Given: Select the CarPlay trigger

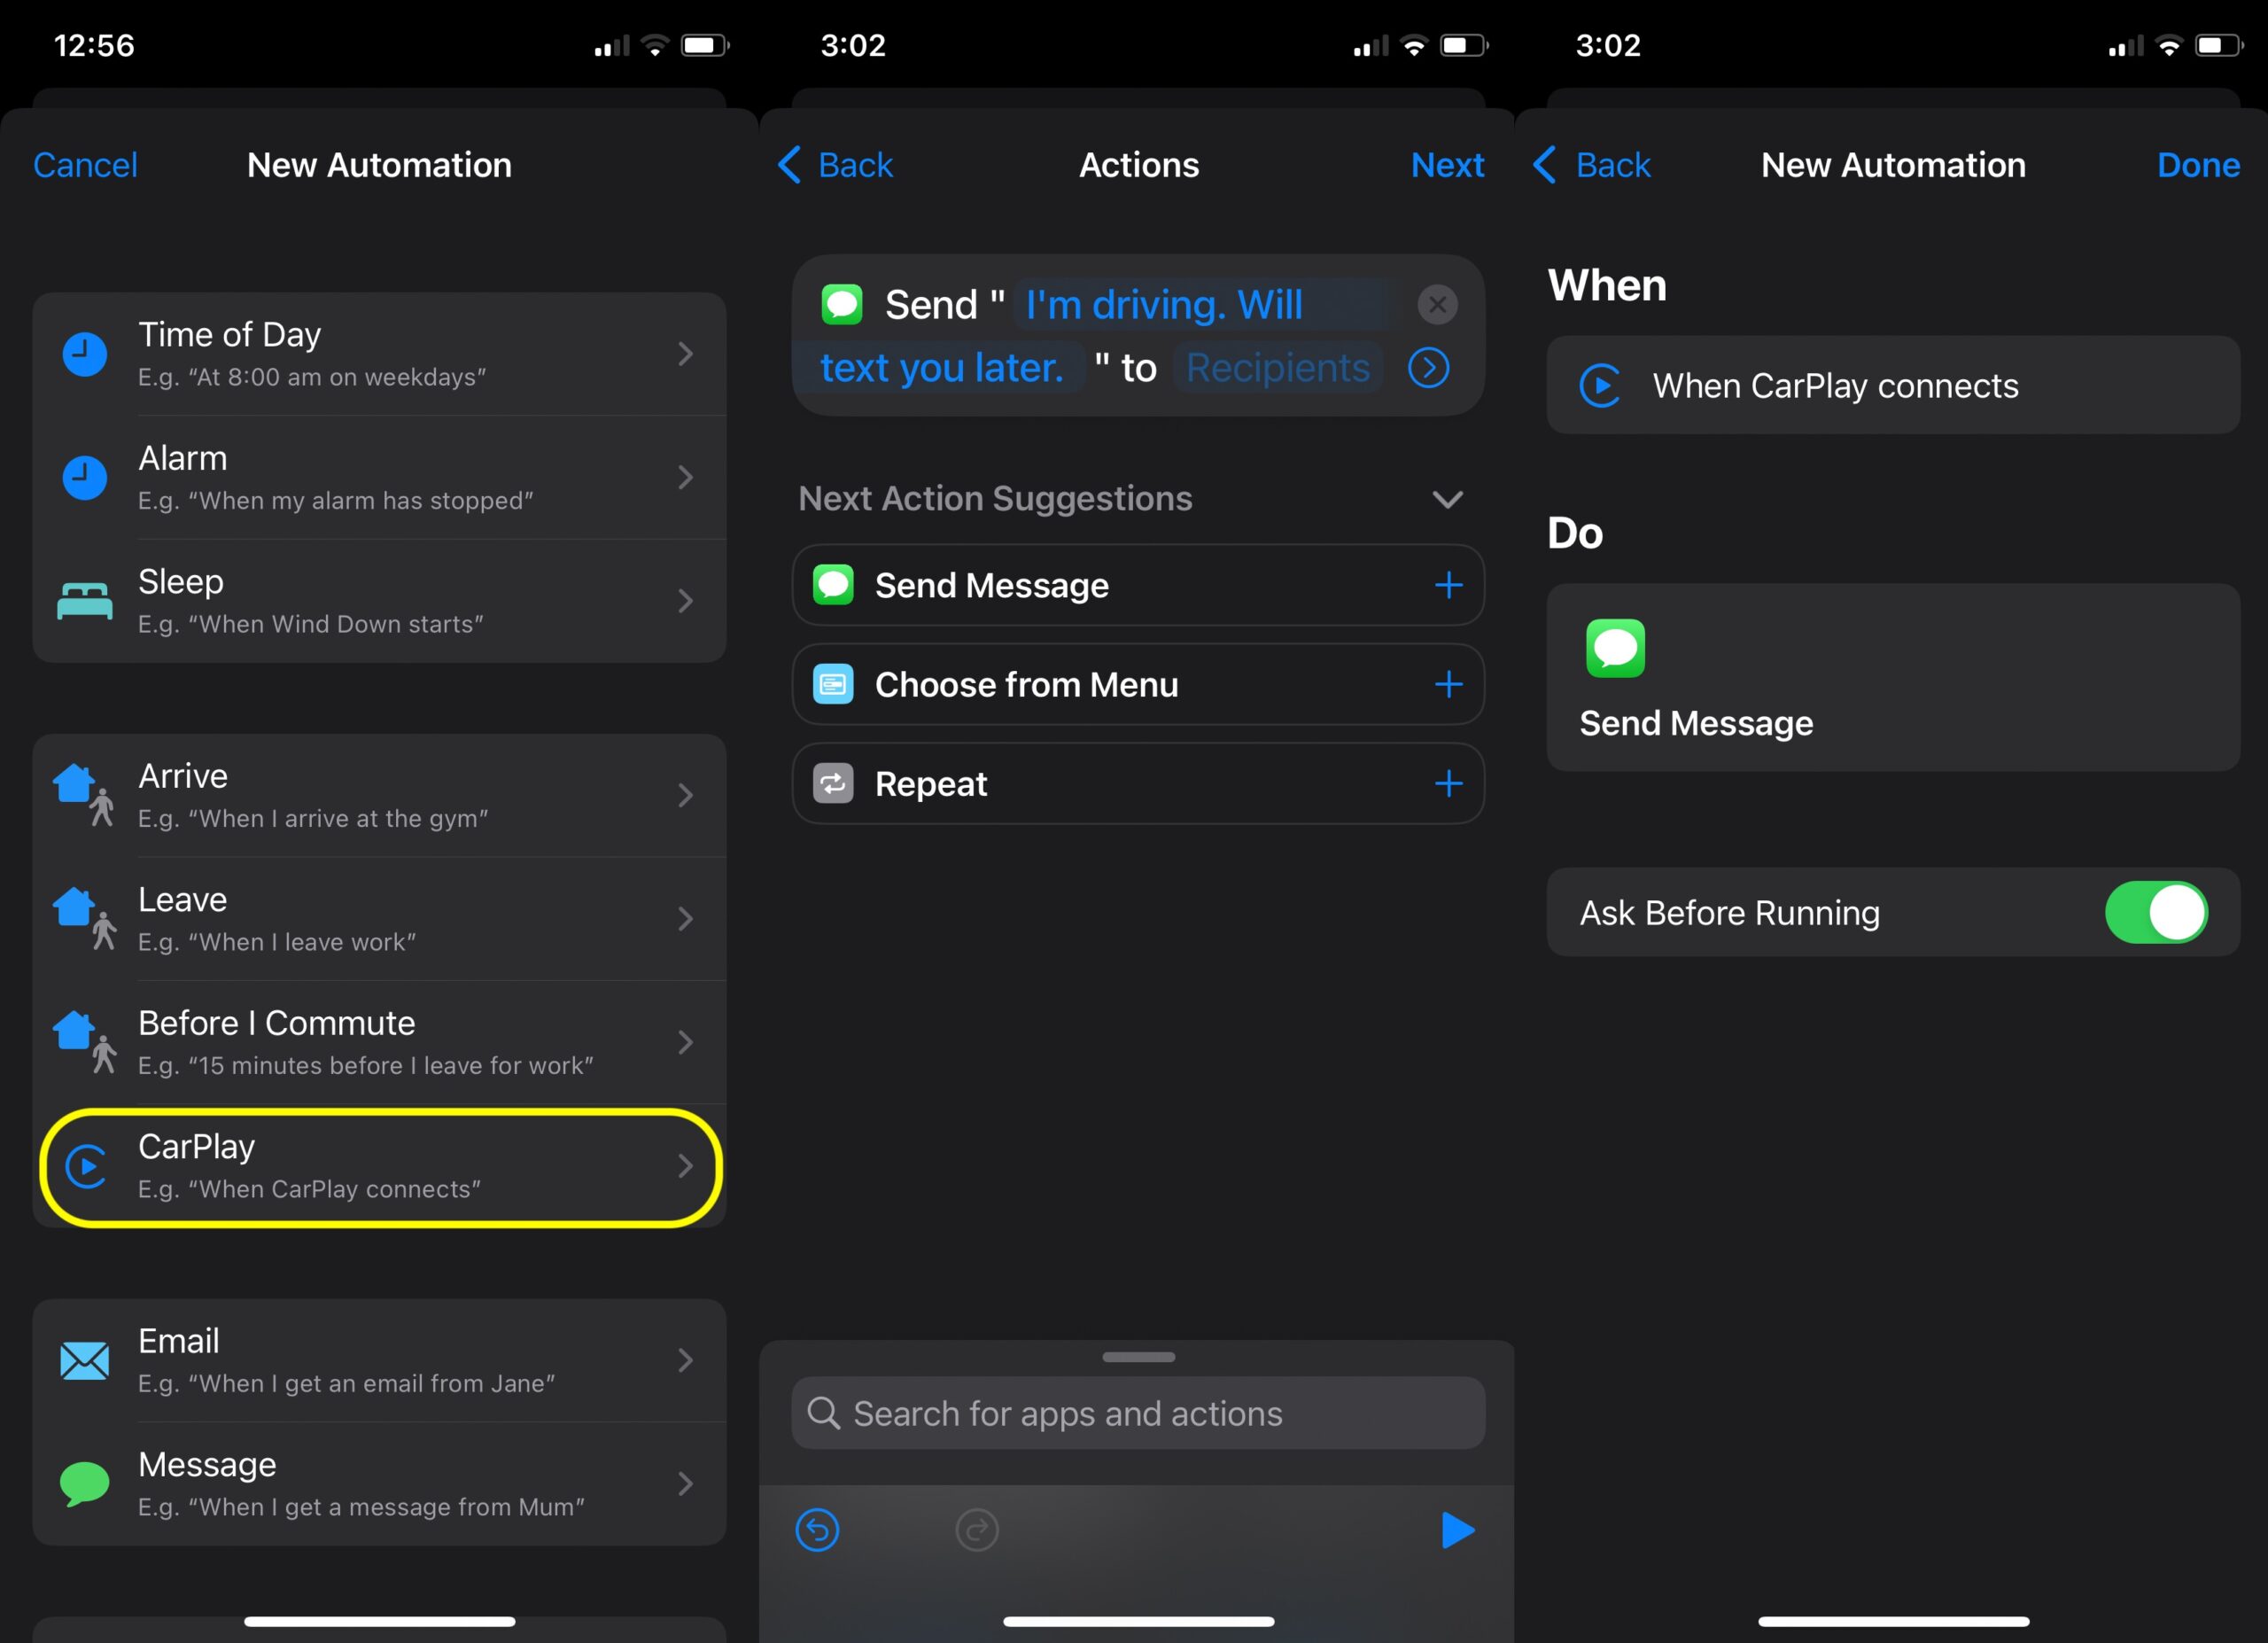Looking at the screenshot, I should coord(379,1166).
